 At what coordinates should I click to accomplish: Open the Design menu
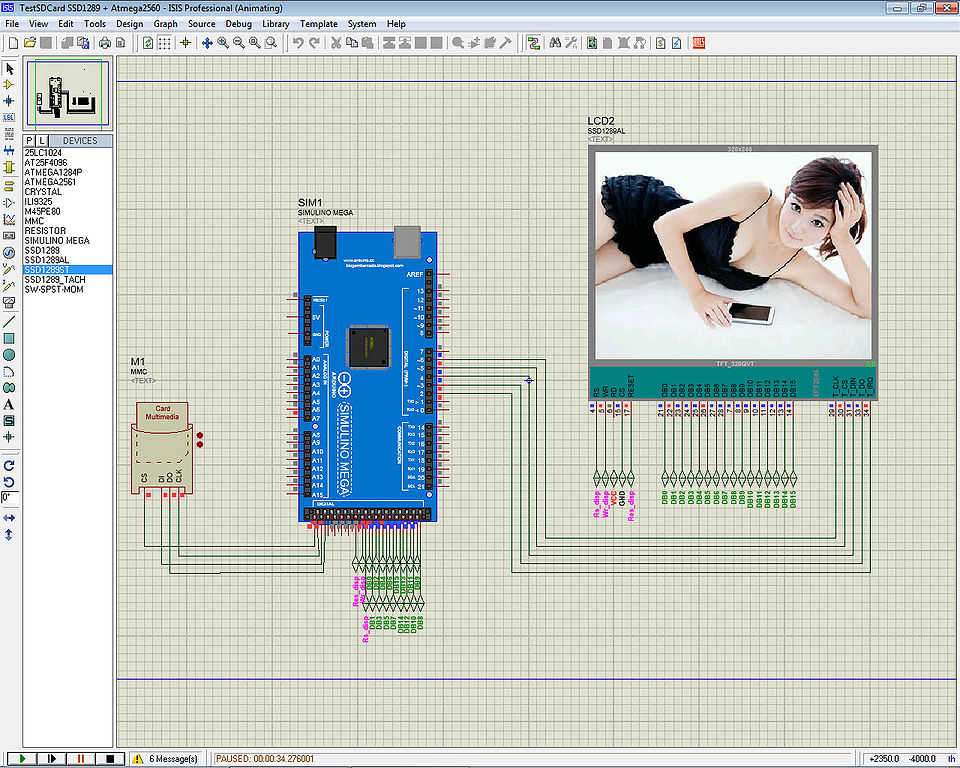[x=129, y=24]
